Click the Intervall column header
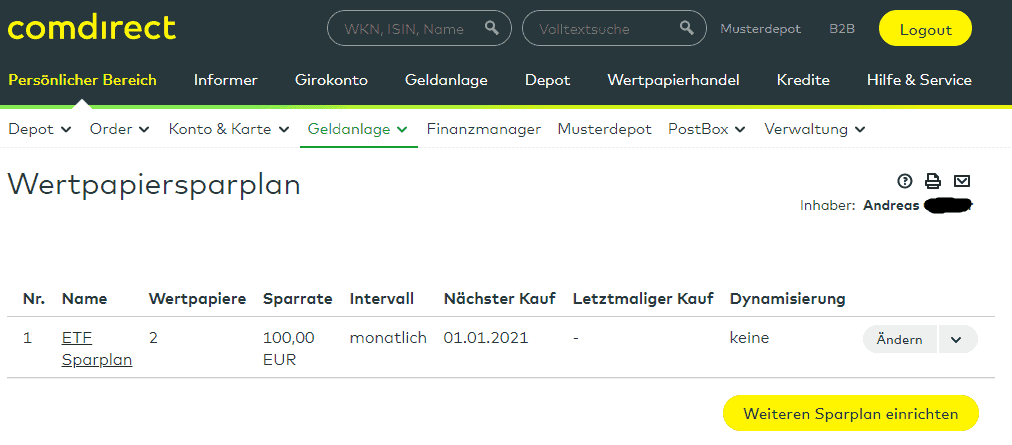This screenshot has height=445, width=1012. coord(381,299)
